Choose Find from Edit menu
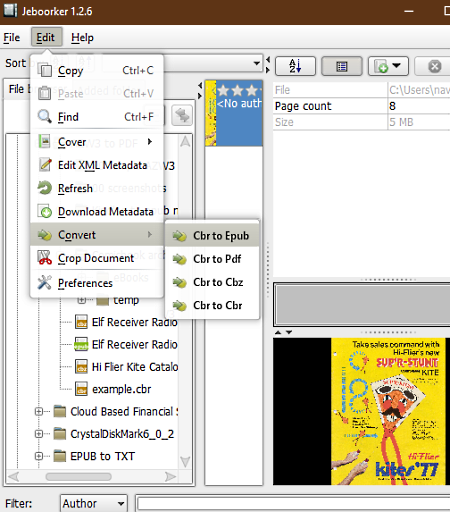 click(x=97, y=117)
